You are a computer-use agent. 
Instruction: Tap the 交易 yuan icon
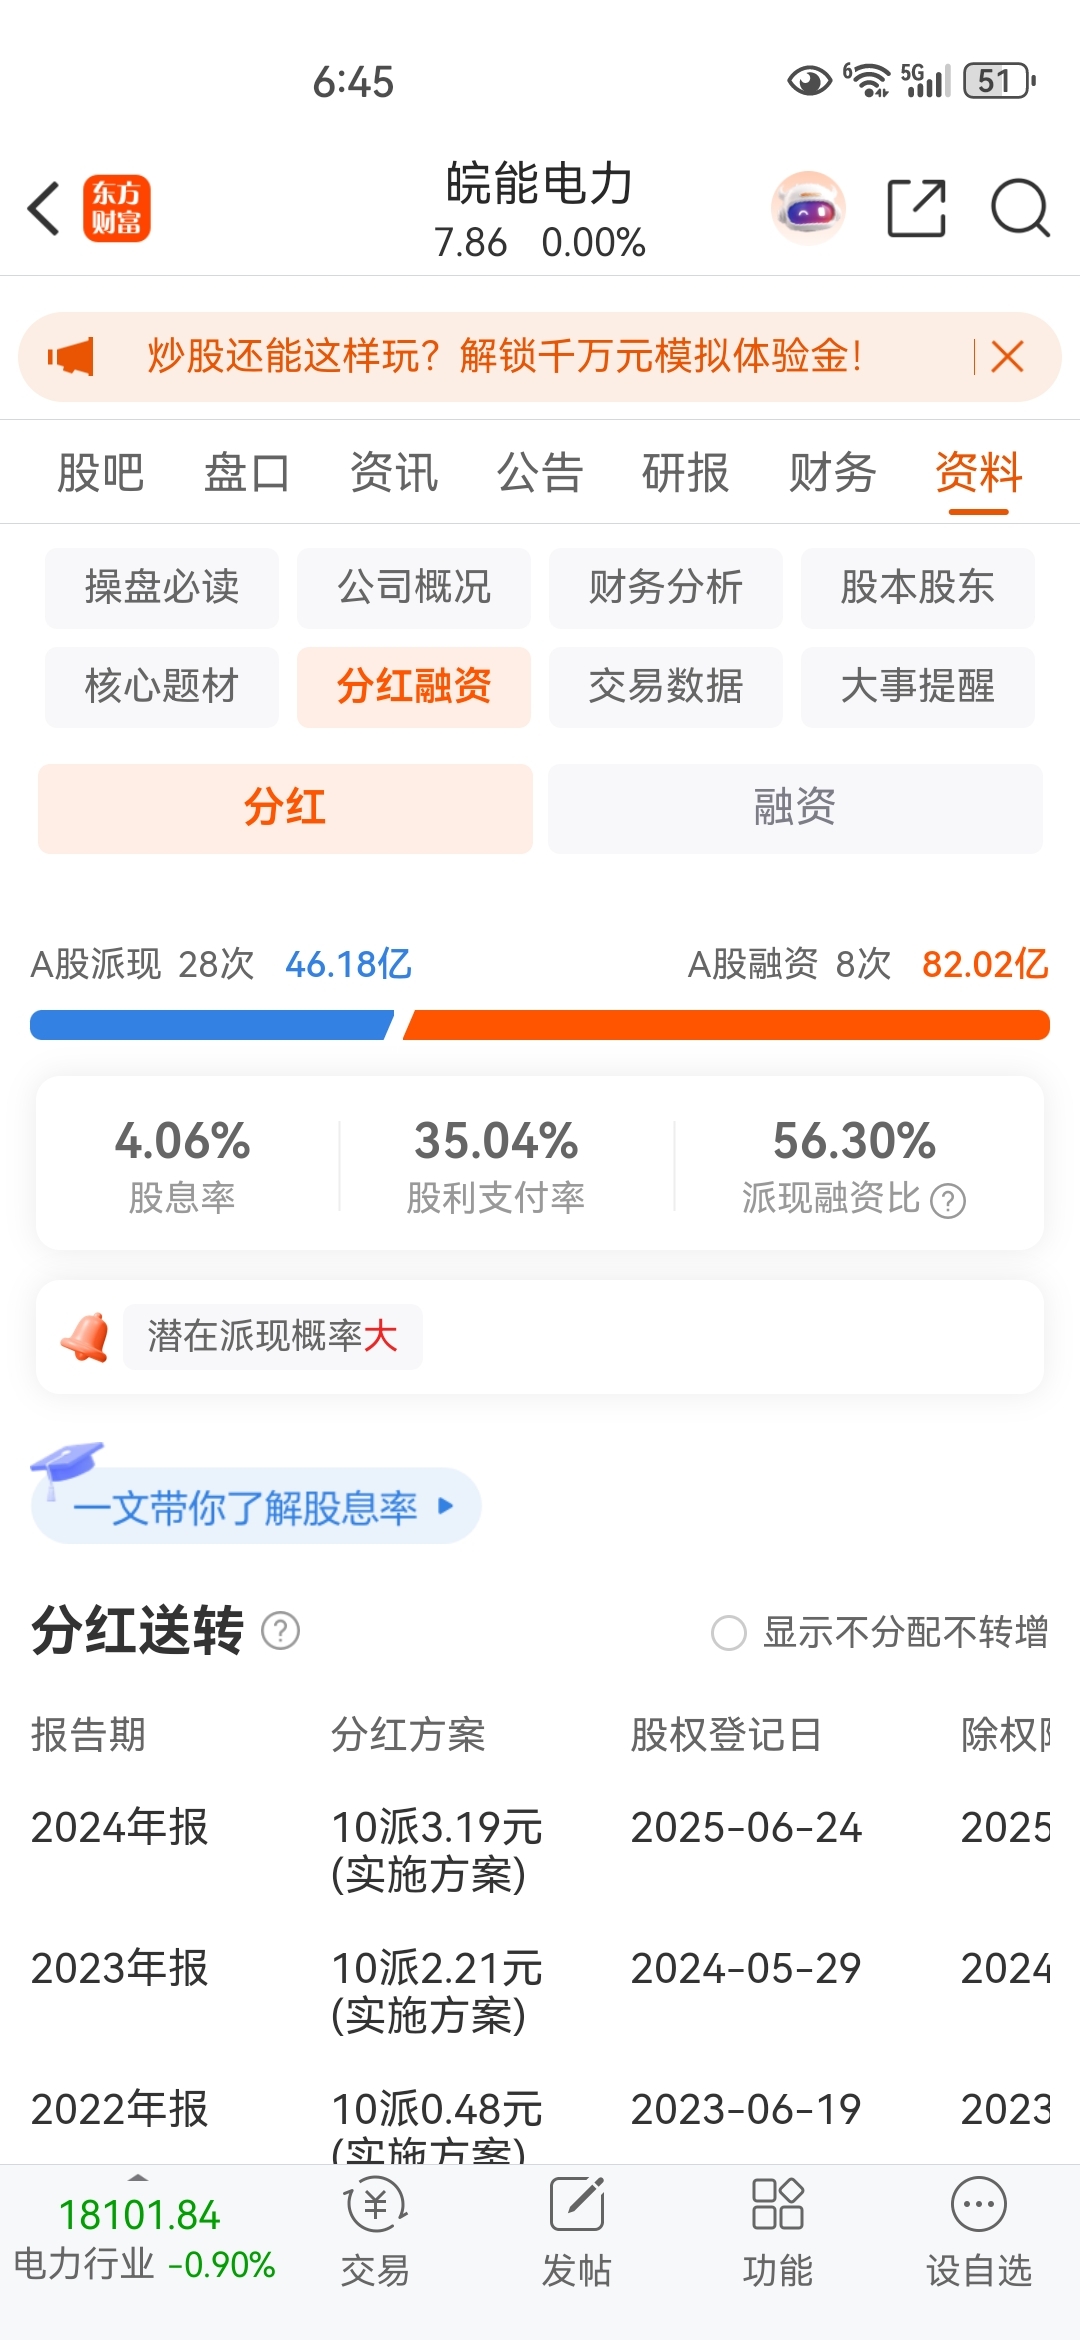point(375,2205)
